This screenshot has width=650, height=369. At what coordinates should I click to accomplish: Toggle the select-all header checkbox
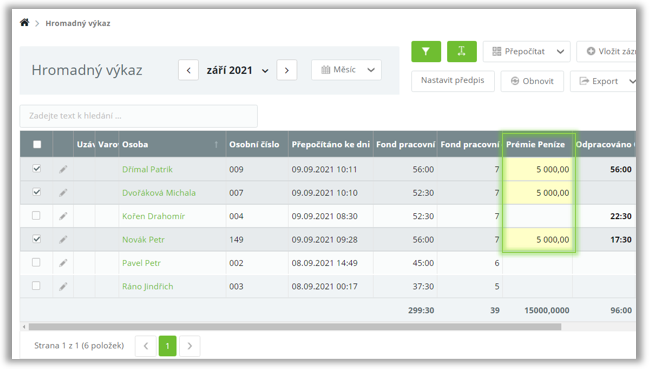37,144
